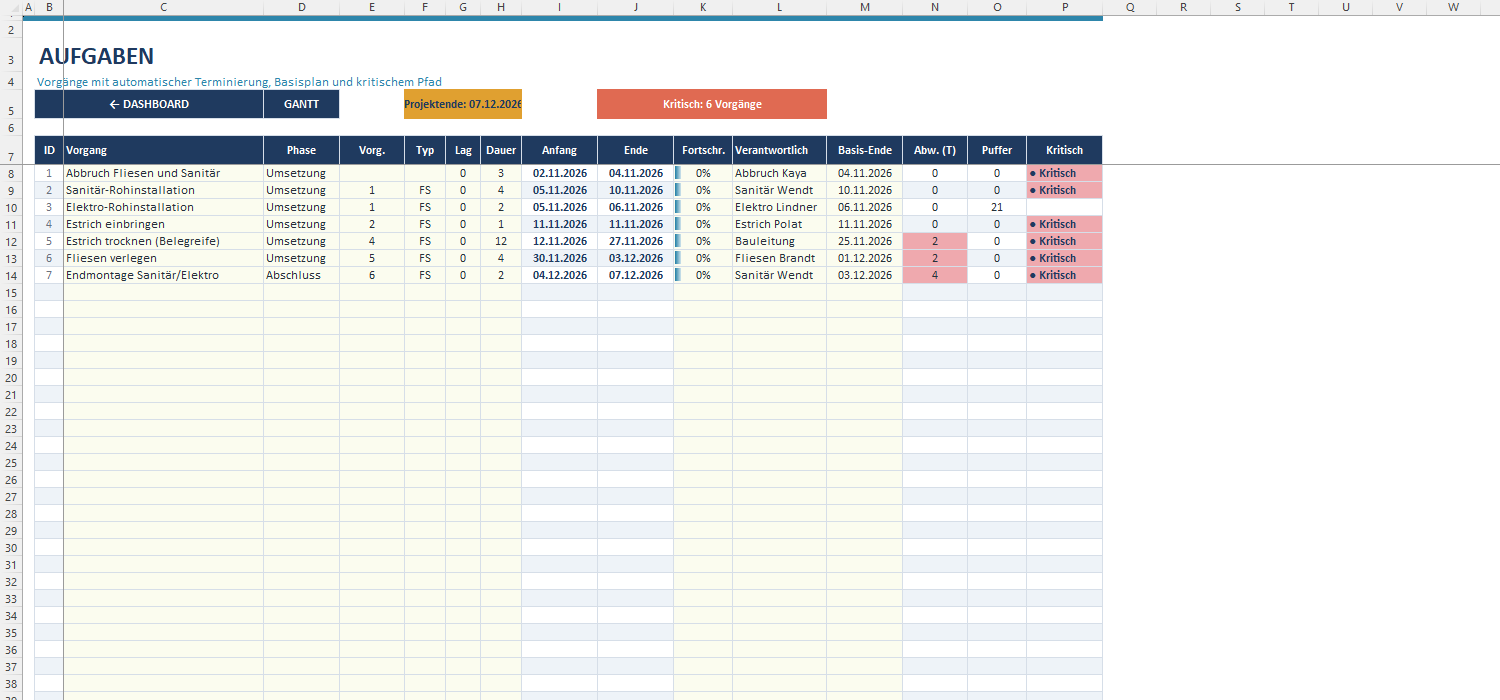
Task: Select the progress bar for Elektro-Rohinstallation
Action: pyautogui.click(x=703, y=207)
